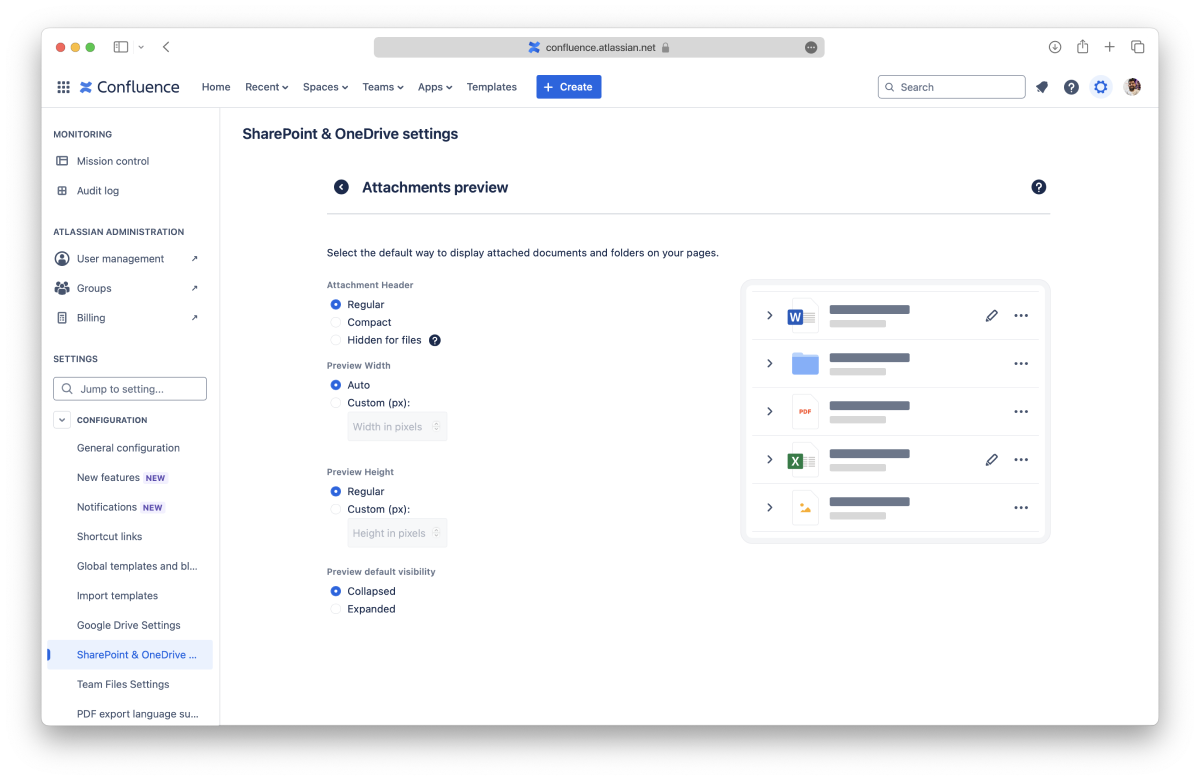Screen dimensions: 1200x781
Task: Open the three-dot menu on PDF file row
Action: (x=1020, y=411)
